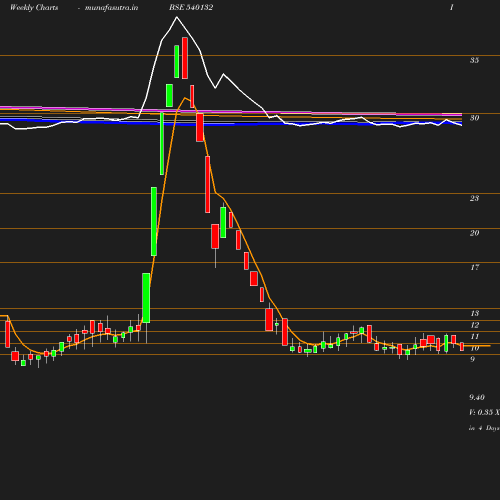Select the 13 price axis label
The width and height of the screenshot is (500, 500).
point(475,313)
